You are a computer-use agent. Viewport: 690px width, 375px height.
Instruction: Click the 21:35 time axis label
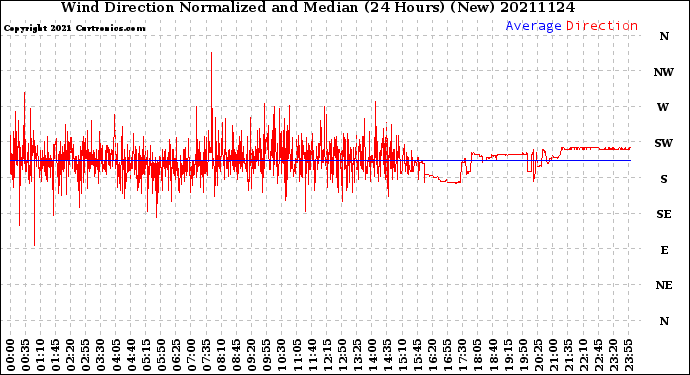[x=568, y=355]
